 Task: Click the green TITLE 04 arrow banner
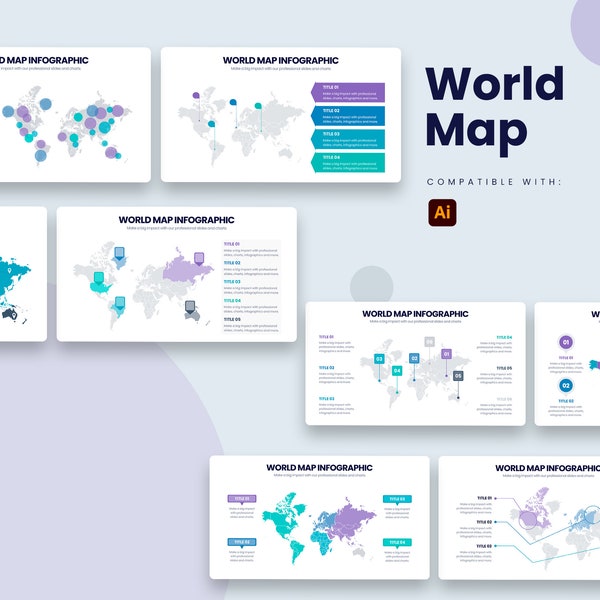pos(348,163)
